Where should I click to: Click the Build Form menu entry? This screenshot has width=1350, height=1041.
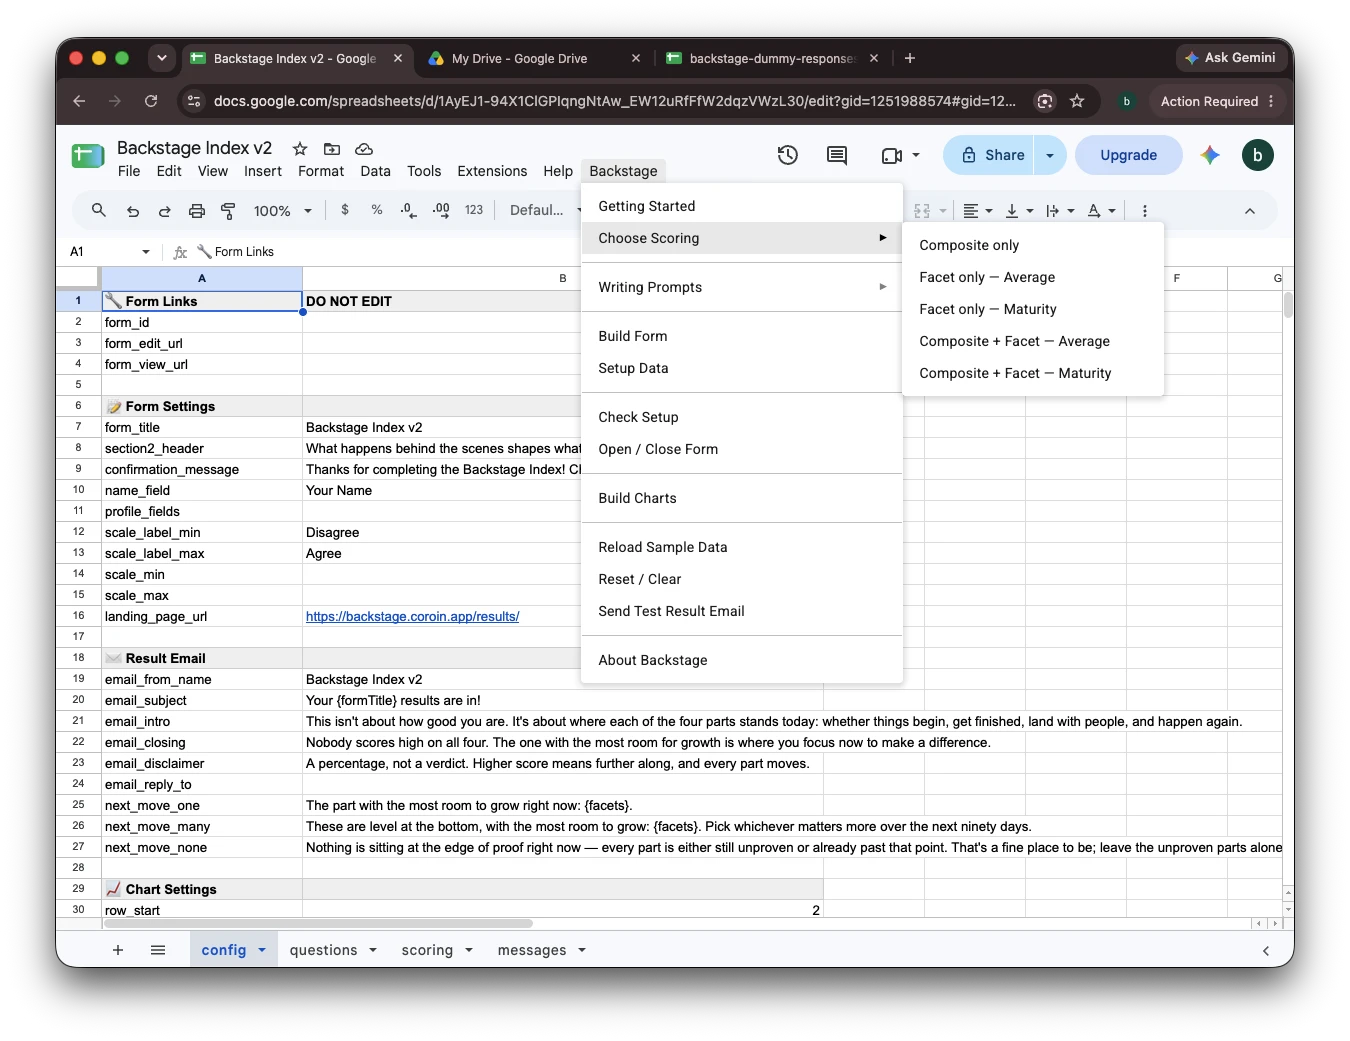pyautogui.click(x=741, y=336)
